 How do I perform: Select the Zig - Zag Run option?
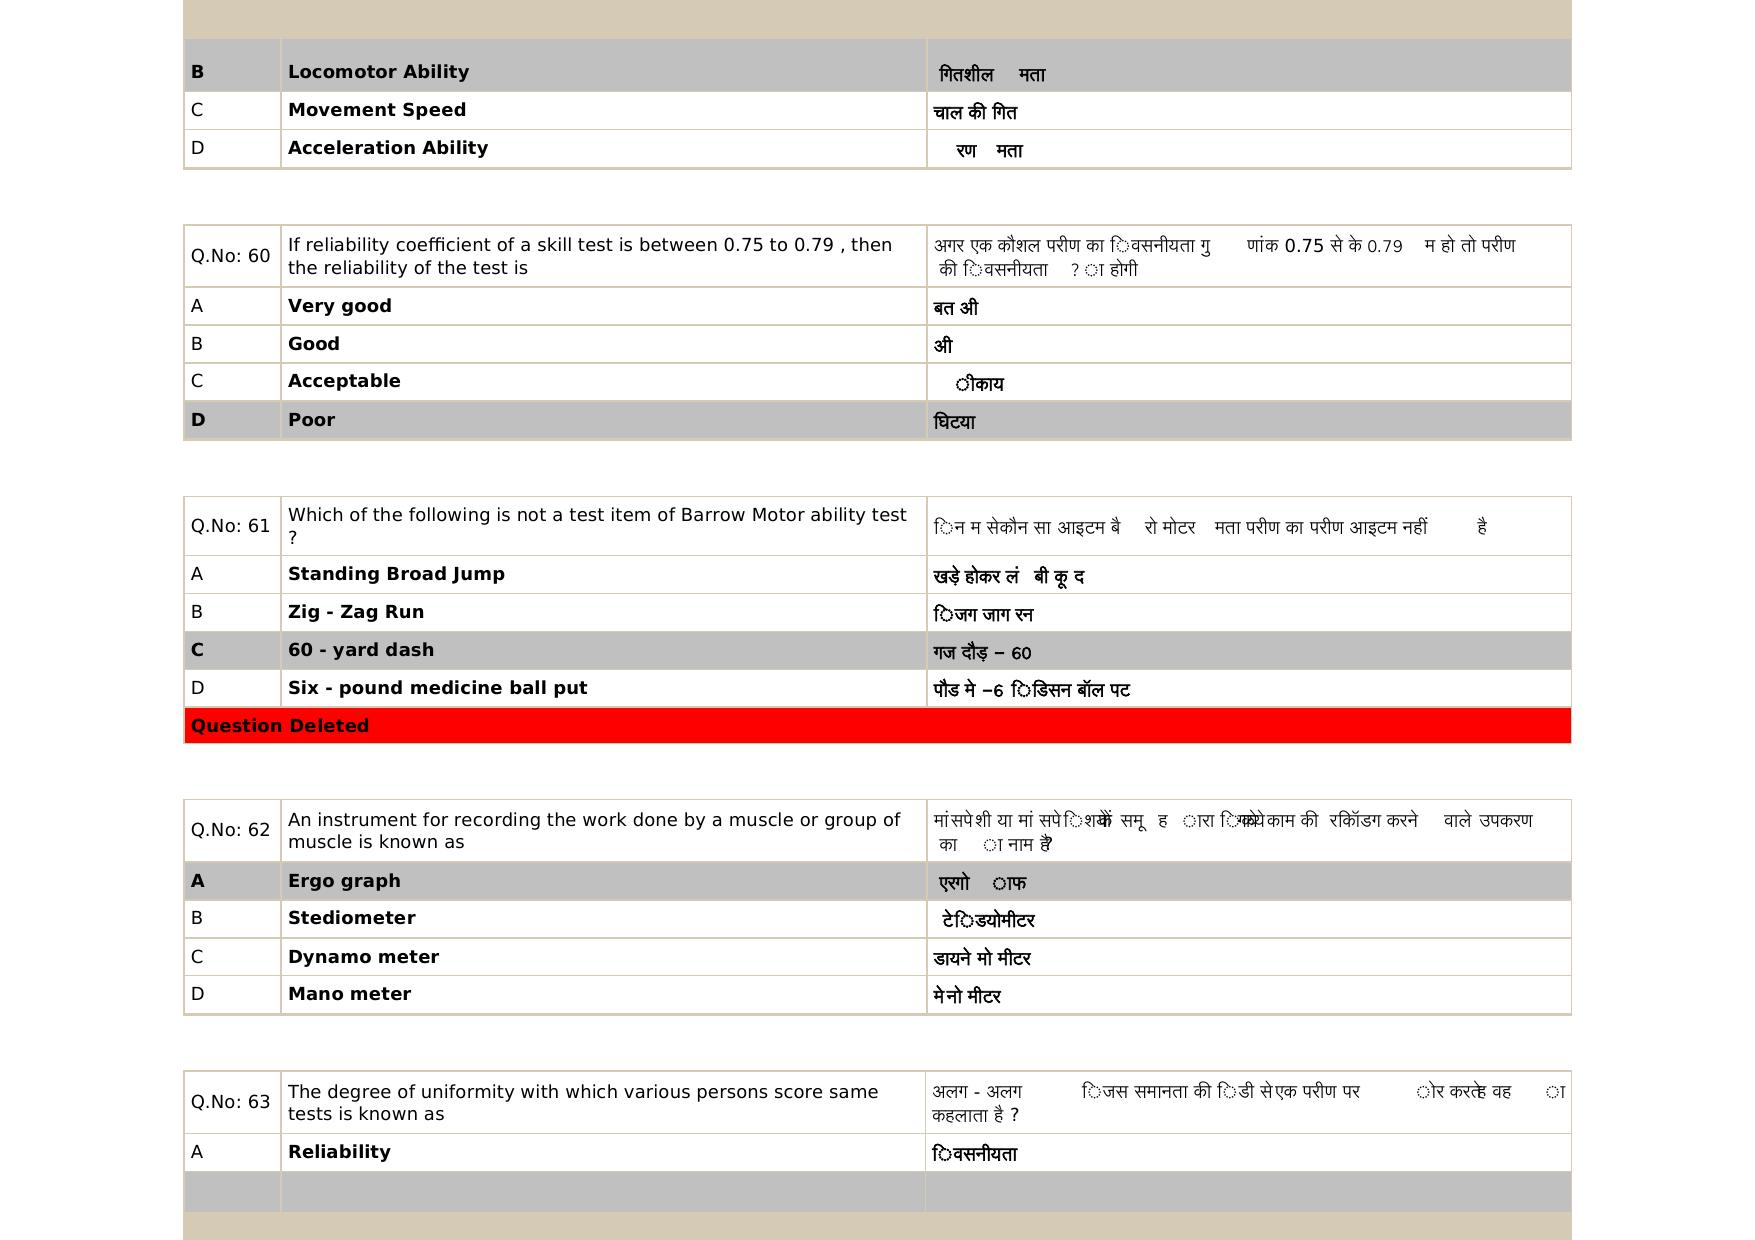click(x=356, y=612)
